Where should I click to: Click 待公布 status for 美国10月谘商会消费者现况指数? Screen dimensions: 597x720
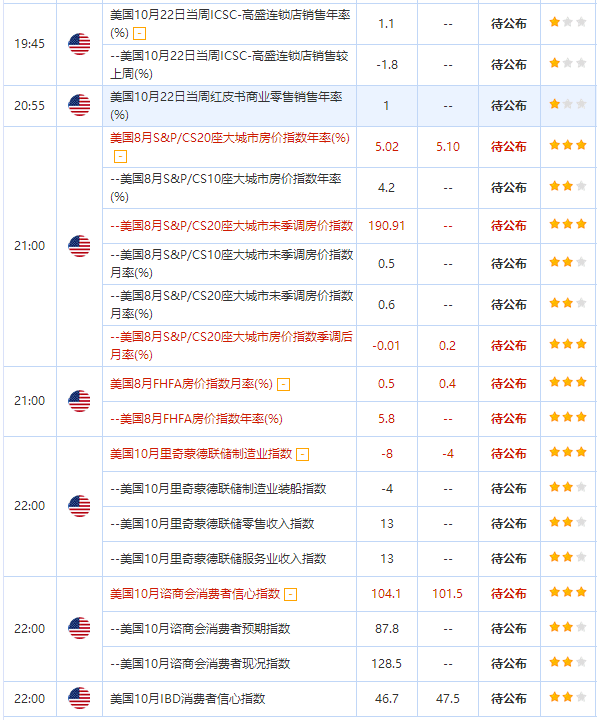point(509,664)
